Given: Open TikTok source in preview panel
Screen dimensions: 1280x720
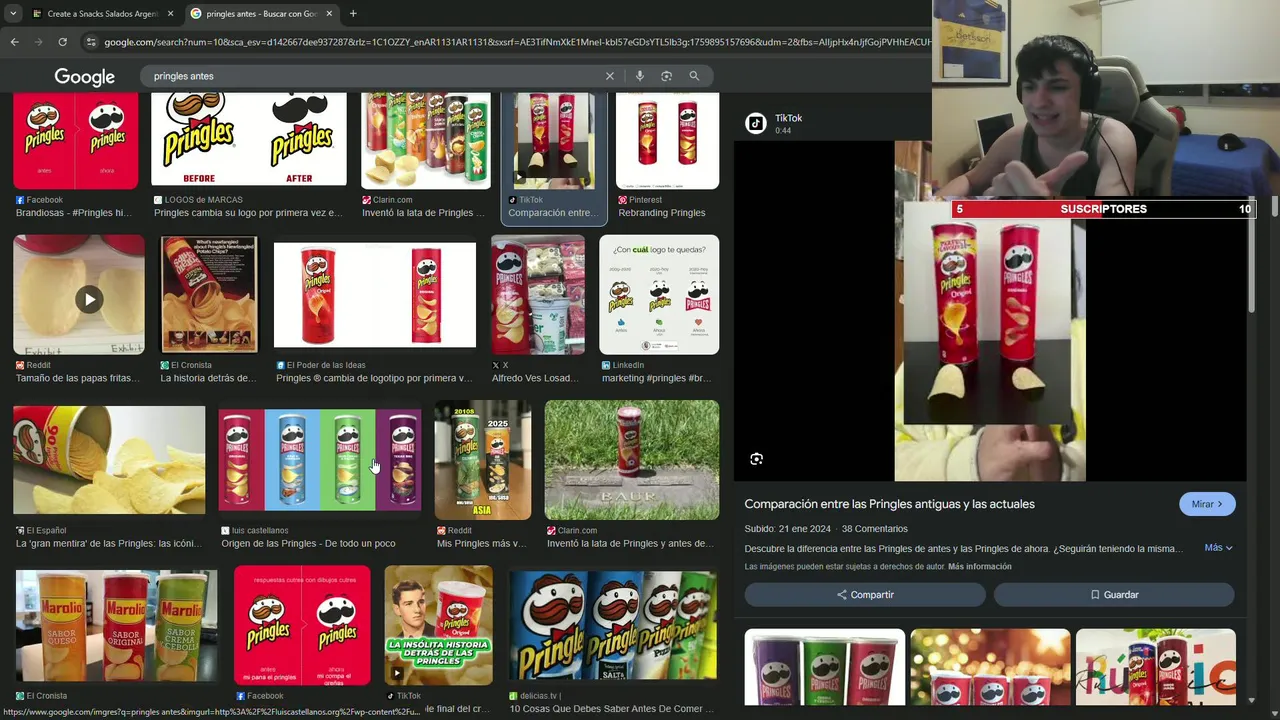Looking at the screenshot, I should (x=788, y=118).
